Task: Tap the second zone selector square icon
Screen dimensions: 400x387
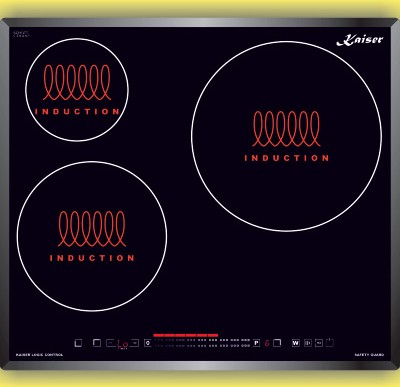Action: click(97, 343)
